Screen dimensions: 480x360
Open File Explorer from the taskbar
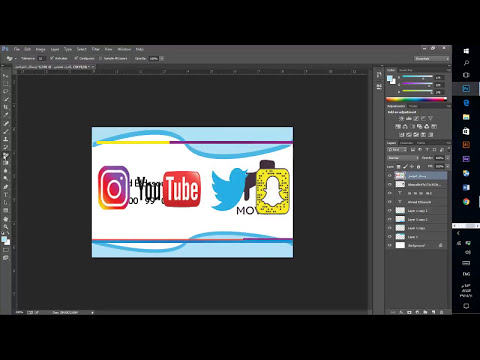(x=466, y=117)
